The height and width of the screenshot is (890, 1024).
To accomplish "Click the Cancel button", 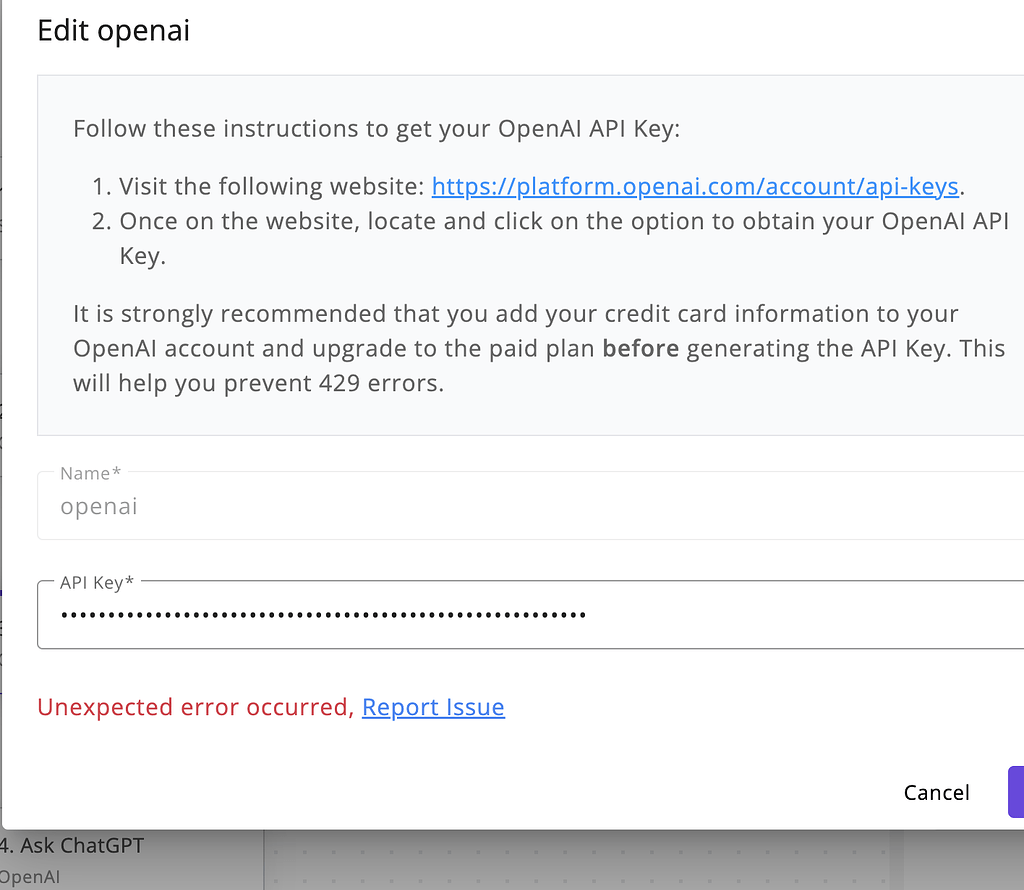I will coord(936,792).
